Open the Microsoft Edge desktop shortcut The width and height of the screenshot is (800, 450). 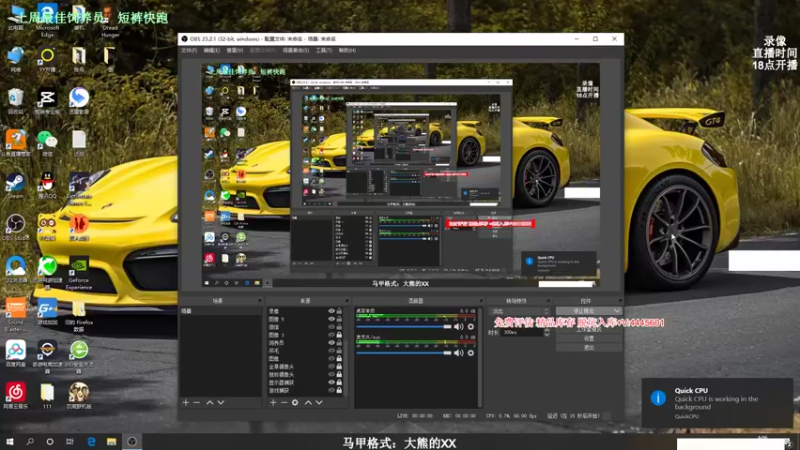click(47, 20)
